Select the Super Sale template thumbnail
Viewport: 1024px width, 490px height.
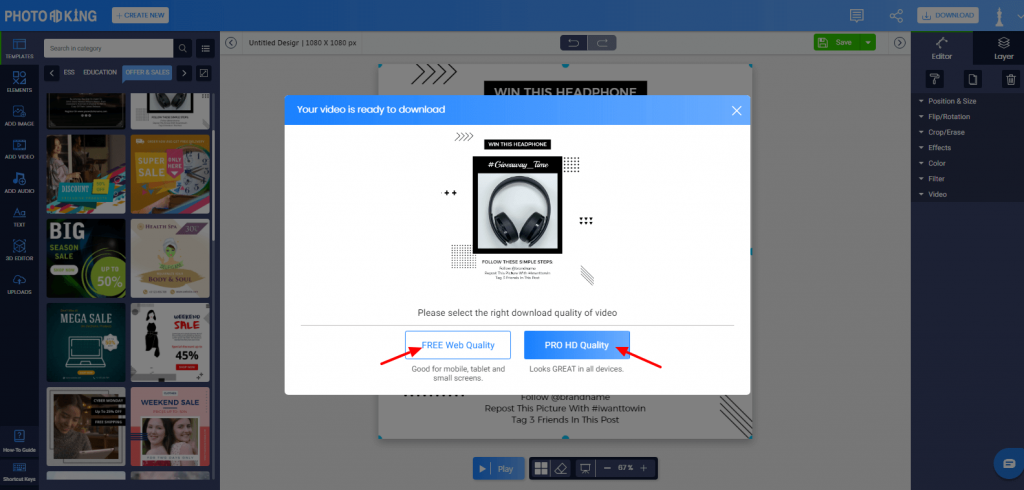click(x=170, y=174)
